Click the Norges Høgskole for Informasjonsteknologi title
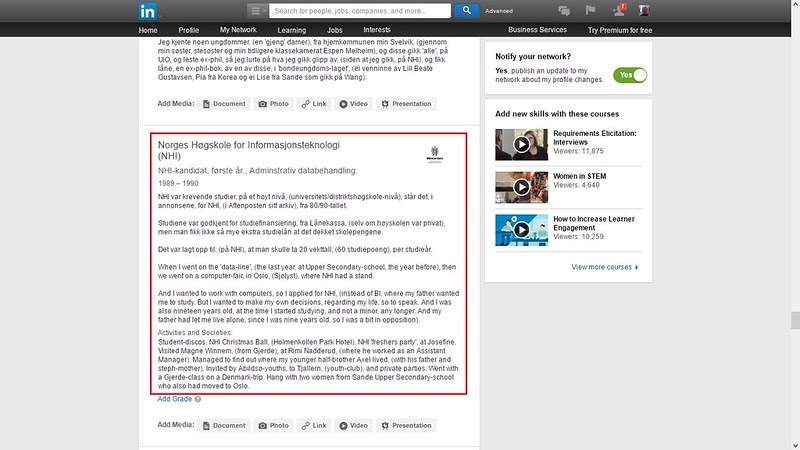This screenshot has width=800, height=450. point(248,150)
